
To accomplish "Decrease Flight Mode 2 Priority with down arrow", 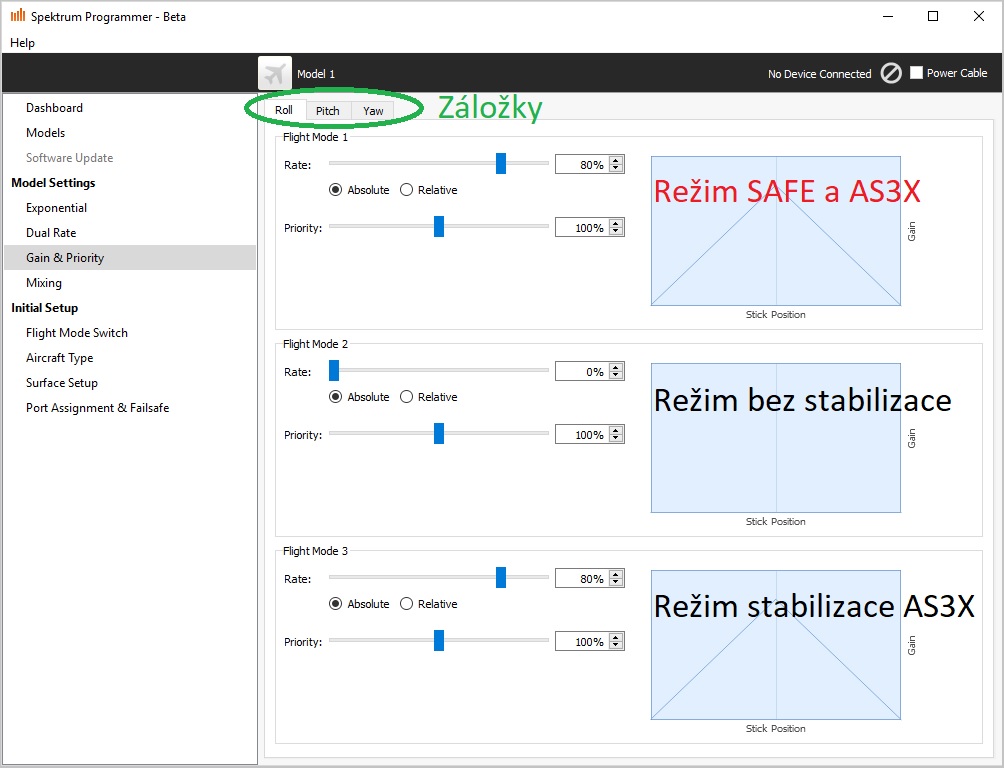I will (x=616, y=439).
